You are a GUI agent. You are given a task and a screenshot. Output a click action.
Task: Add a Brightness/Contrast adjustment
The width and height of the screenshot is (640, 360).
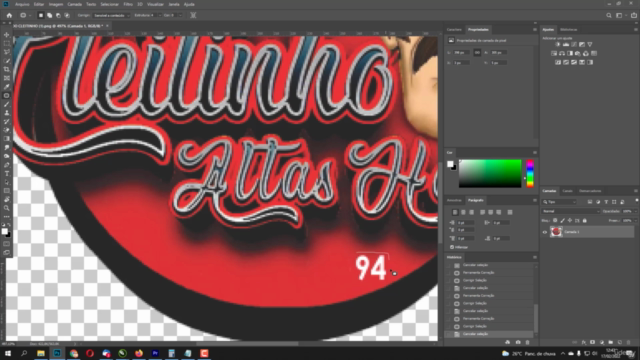pos(558,44)
